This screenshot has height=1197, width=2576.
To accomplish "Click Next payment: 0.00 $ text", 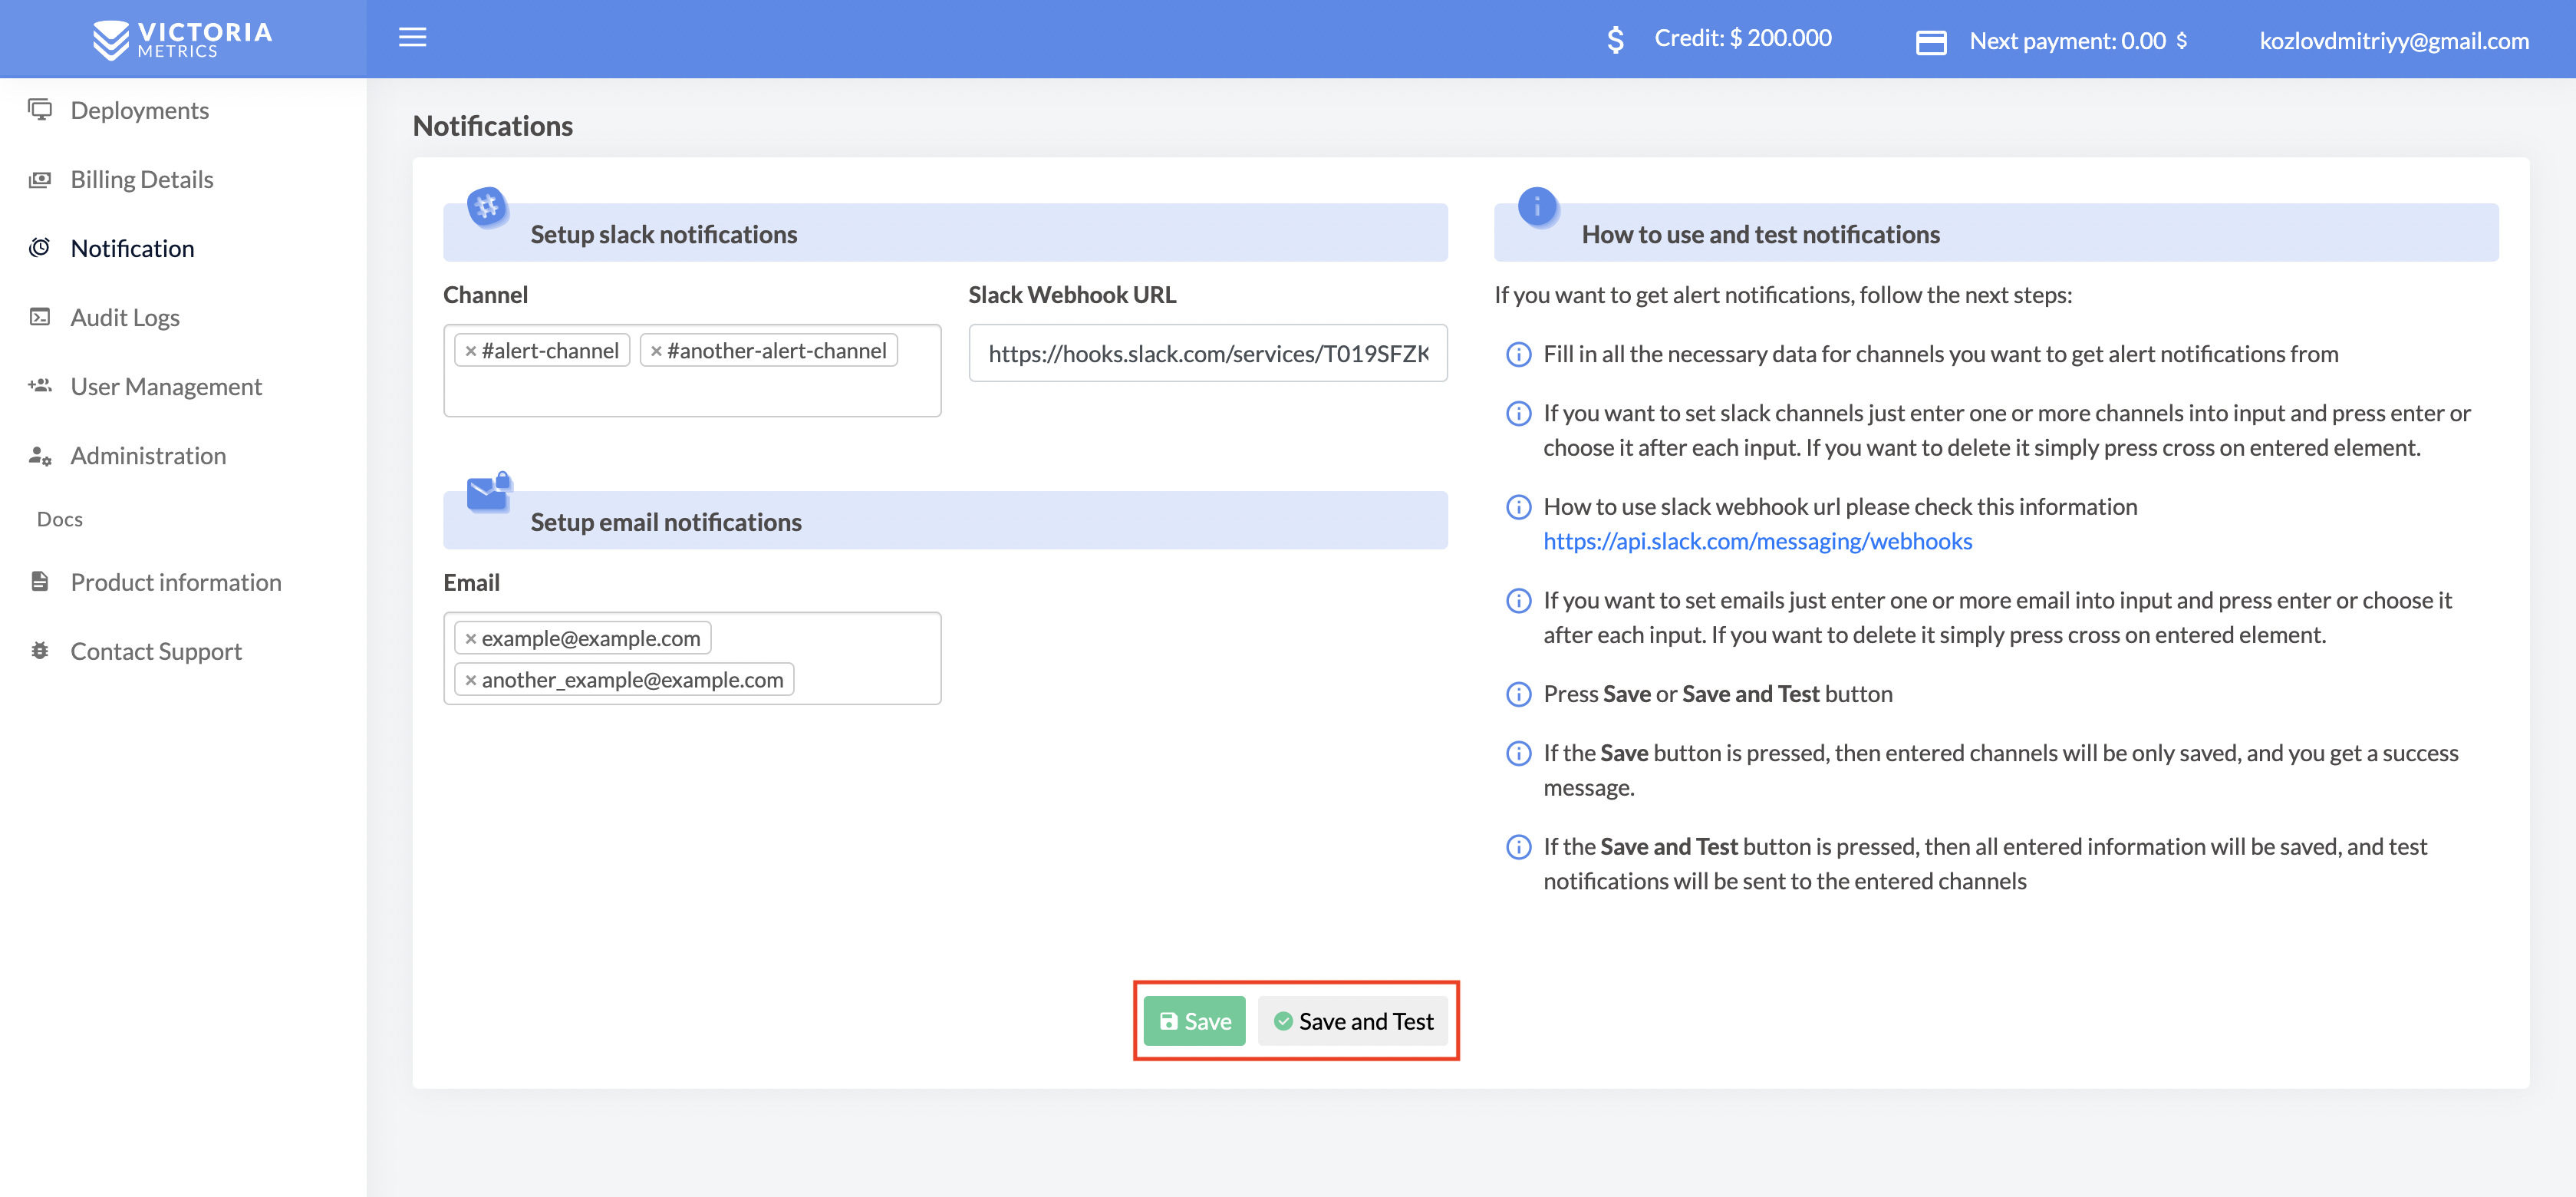I will point(2078,41).
